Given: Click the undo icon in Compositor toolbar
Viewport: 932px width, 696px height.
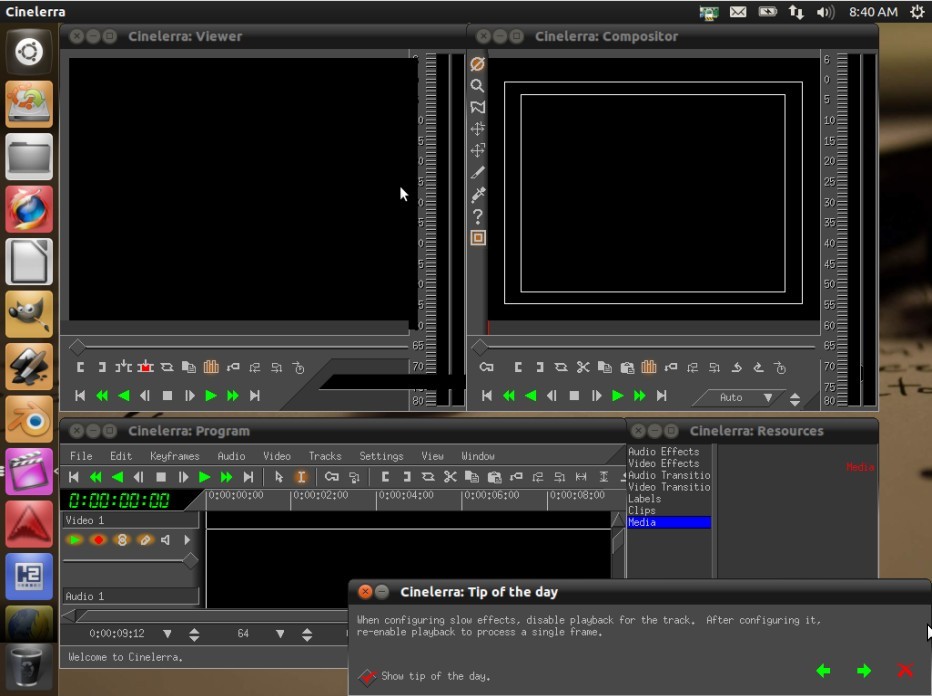Looking at the screenshot, I should [x=736, y=367].
